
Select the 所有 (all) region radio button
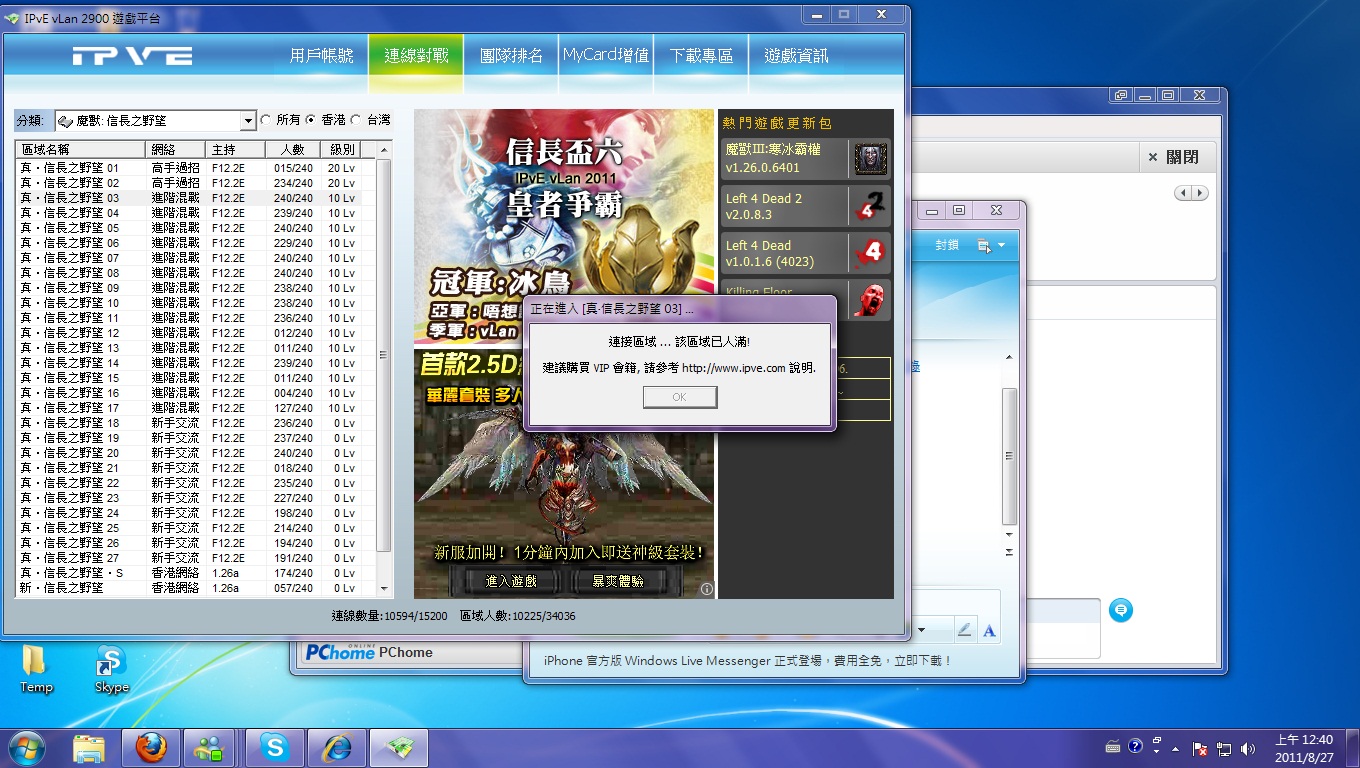click(x=265, y=120)
